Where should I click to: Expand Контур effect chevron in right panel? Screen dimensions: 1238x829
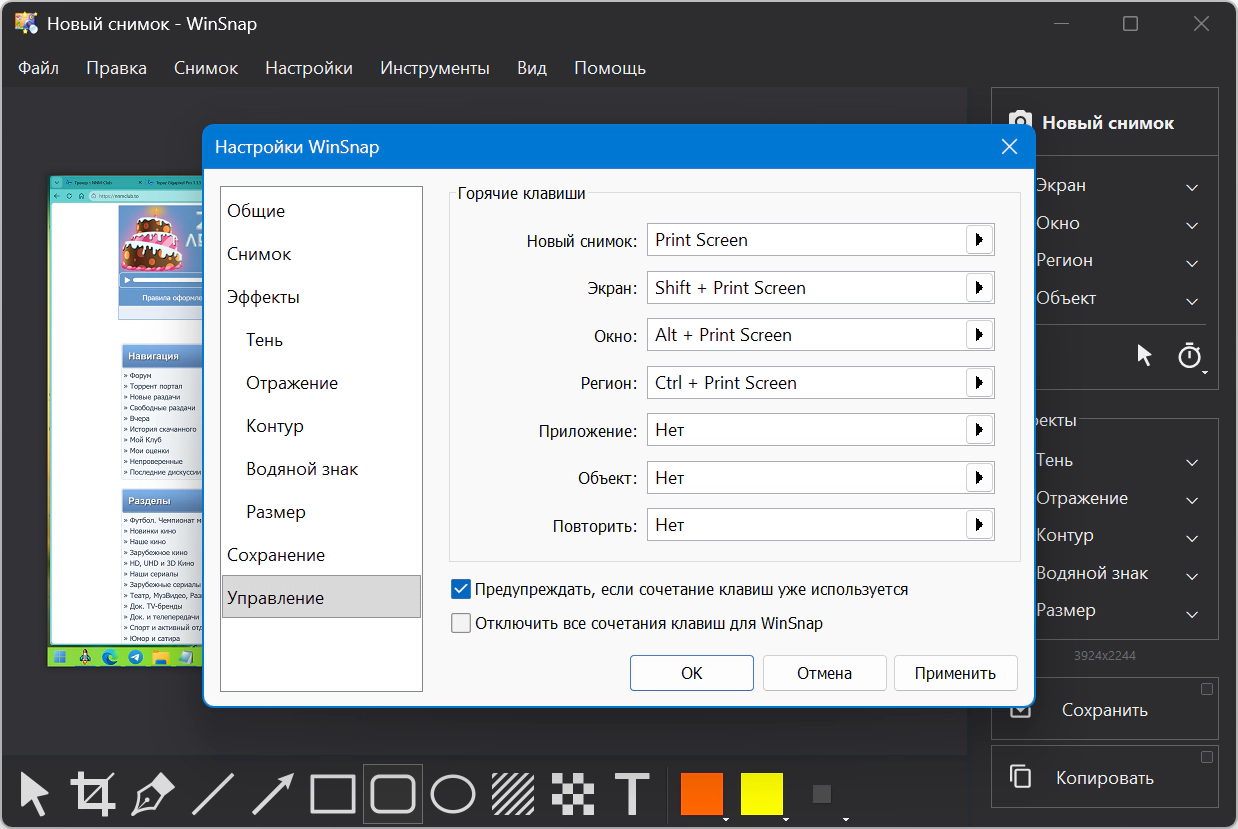1192,538
